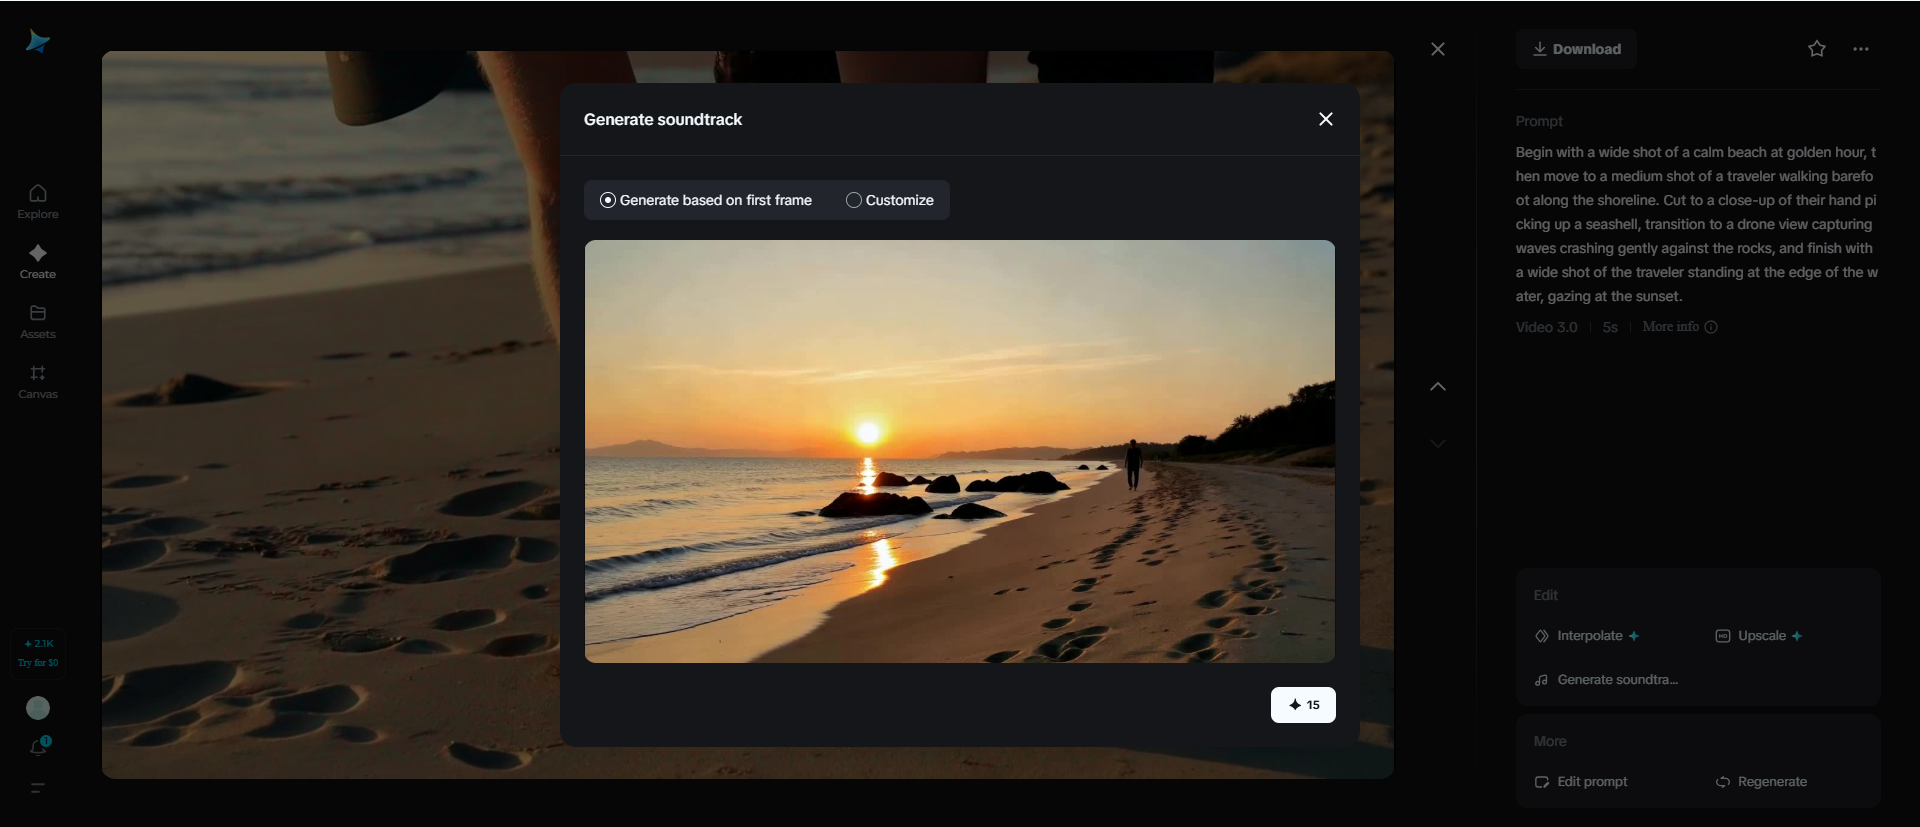Image resolution: width=1920 pixels, height=827 pixels.
Task: Open the user profile avatar
Action: tap(38, 708)
